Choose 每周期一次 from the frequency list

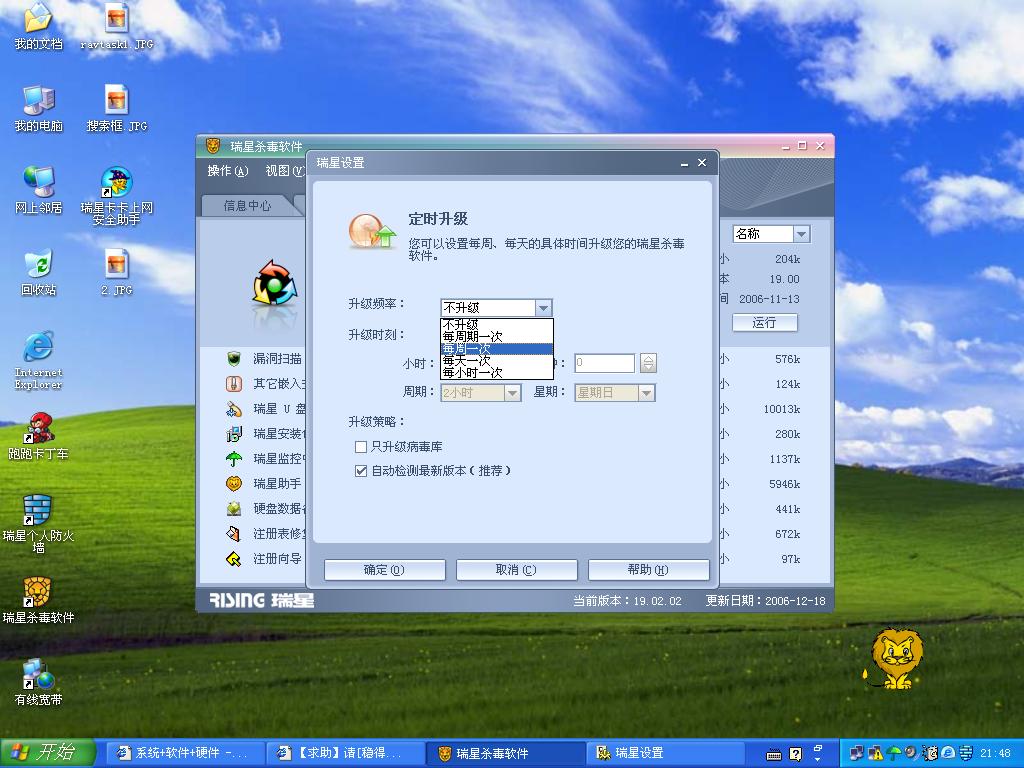coord(497,337)
